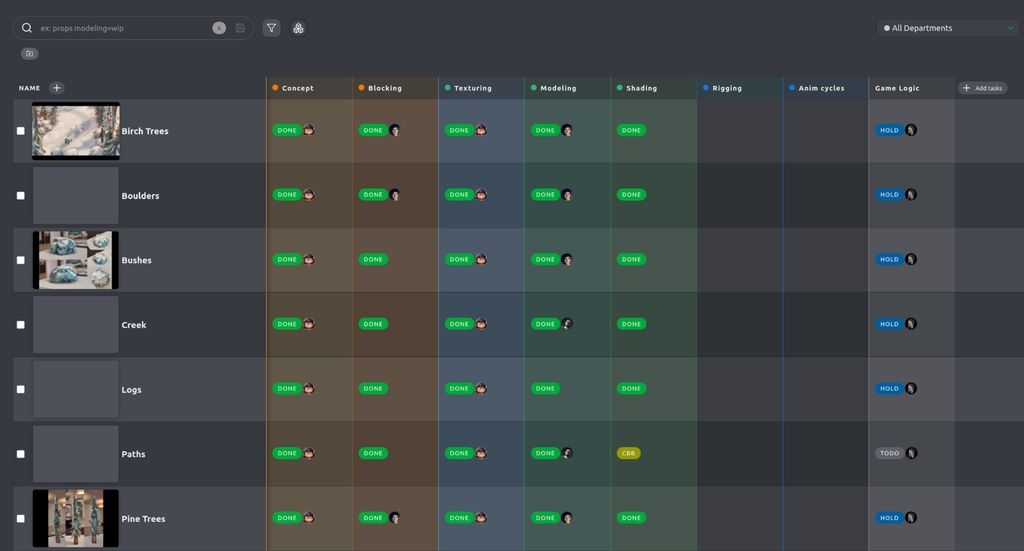Click the folder icon below the search bar
This screenshot has width=1024, height=551.
30,54
